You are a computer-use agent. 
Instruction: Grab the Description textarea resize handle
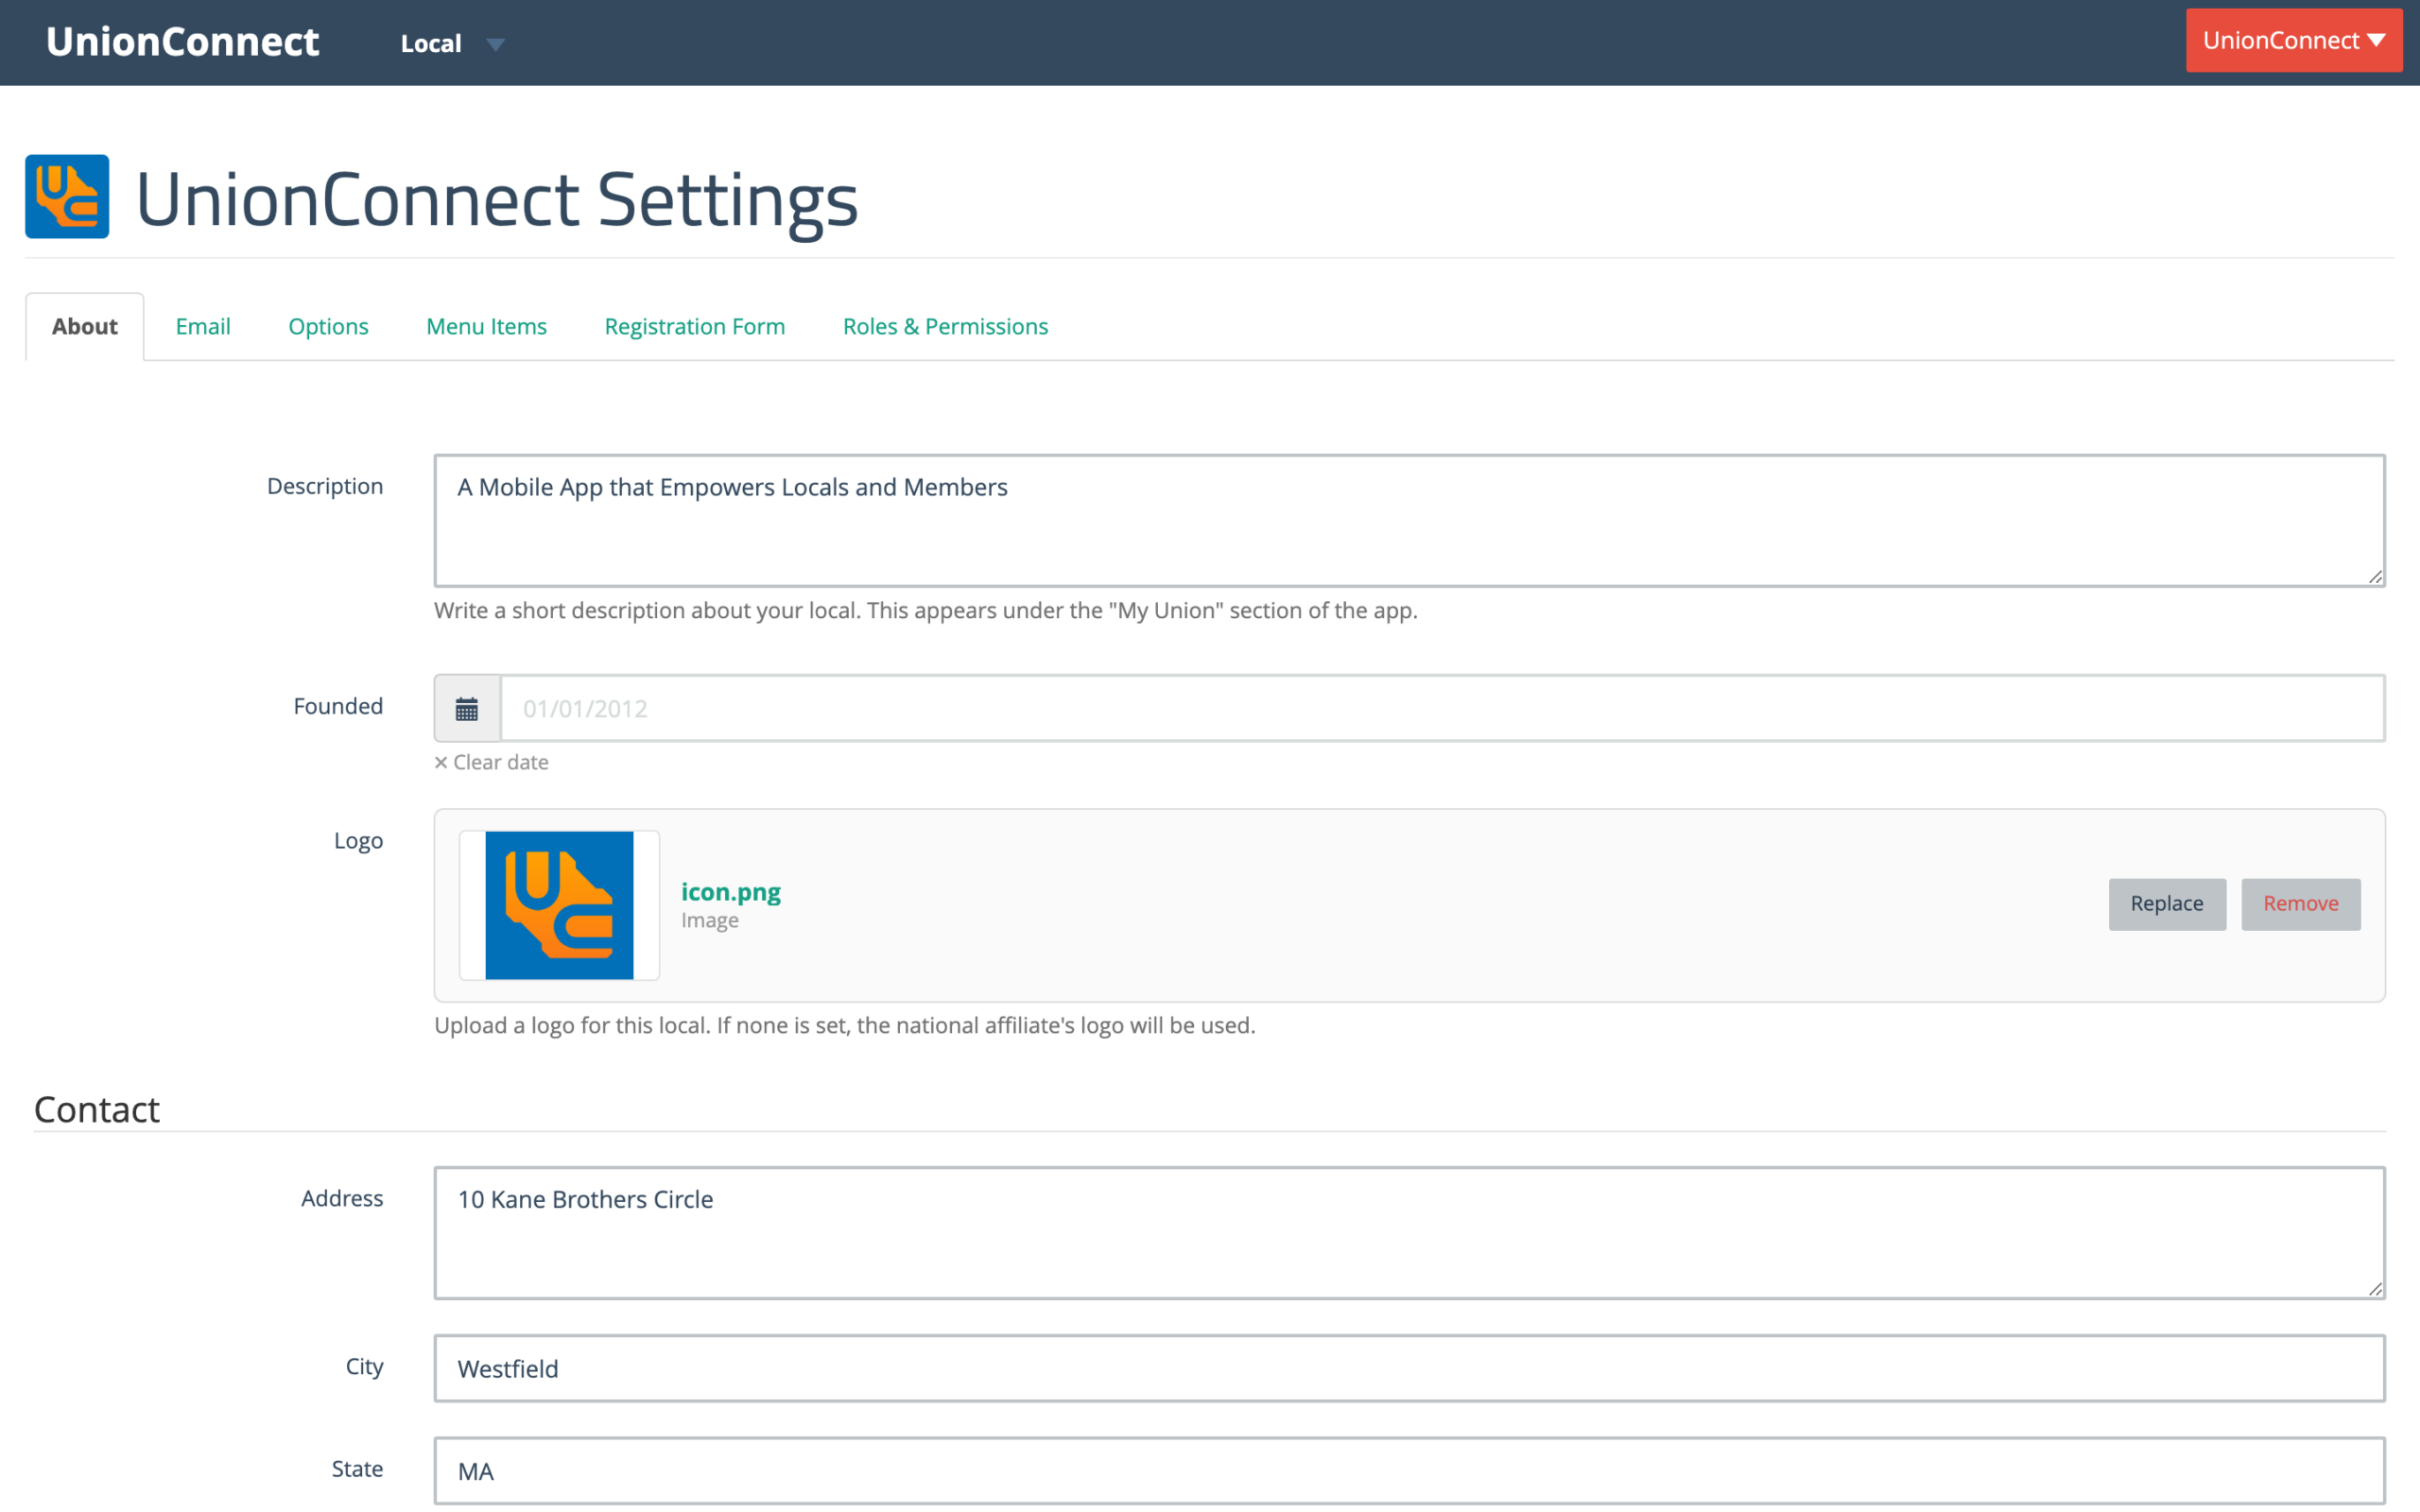2375,577
